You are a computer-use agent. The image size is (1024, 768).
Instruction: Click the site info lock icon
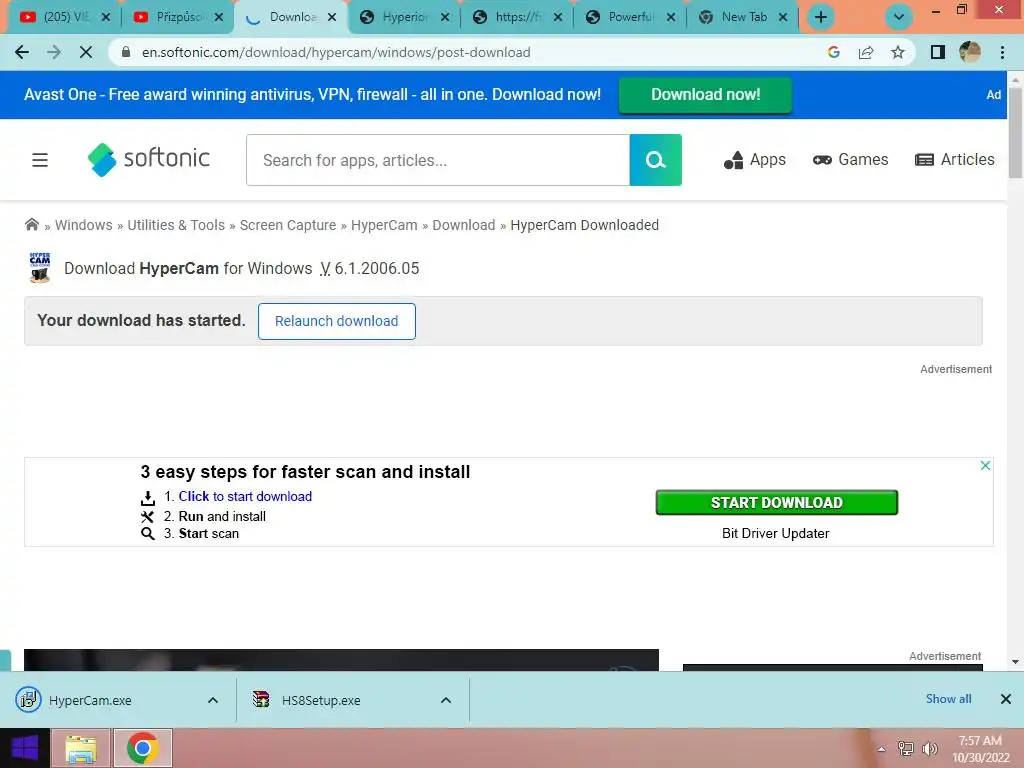coord(126,52)
